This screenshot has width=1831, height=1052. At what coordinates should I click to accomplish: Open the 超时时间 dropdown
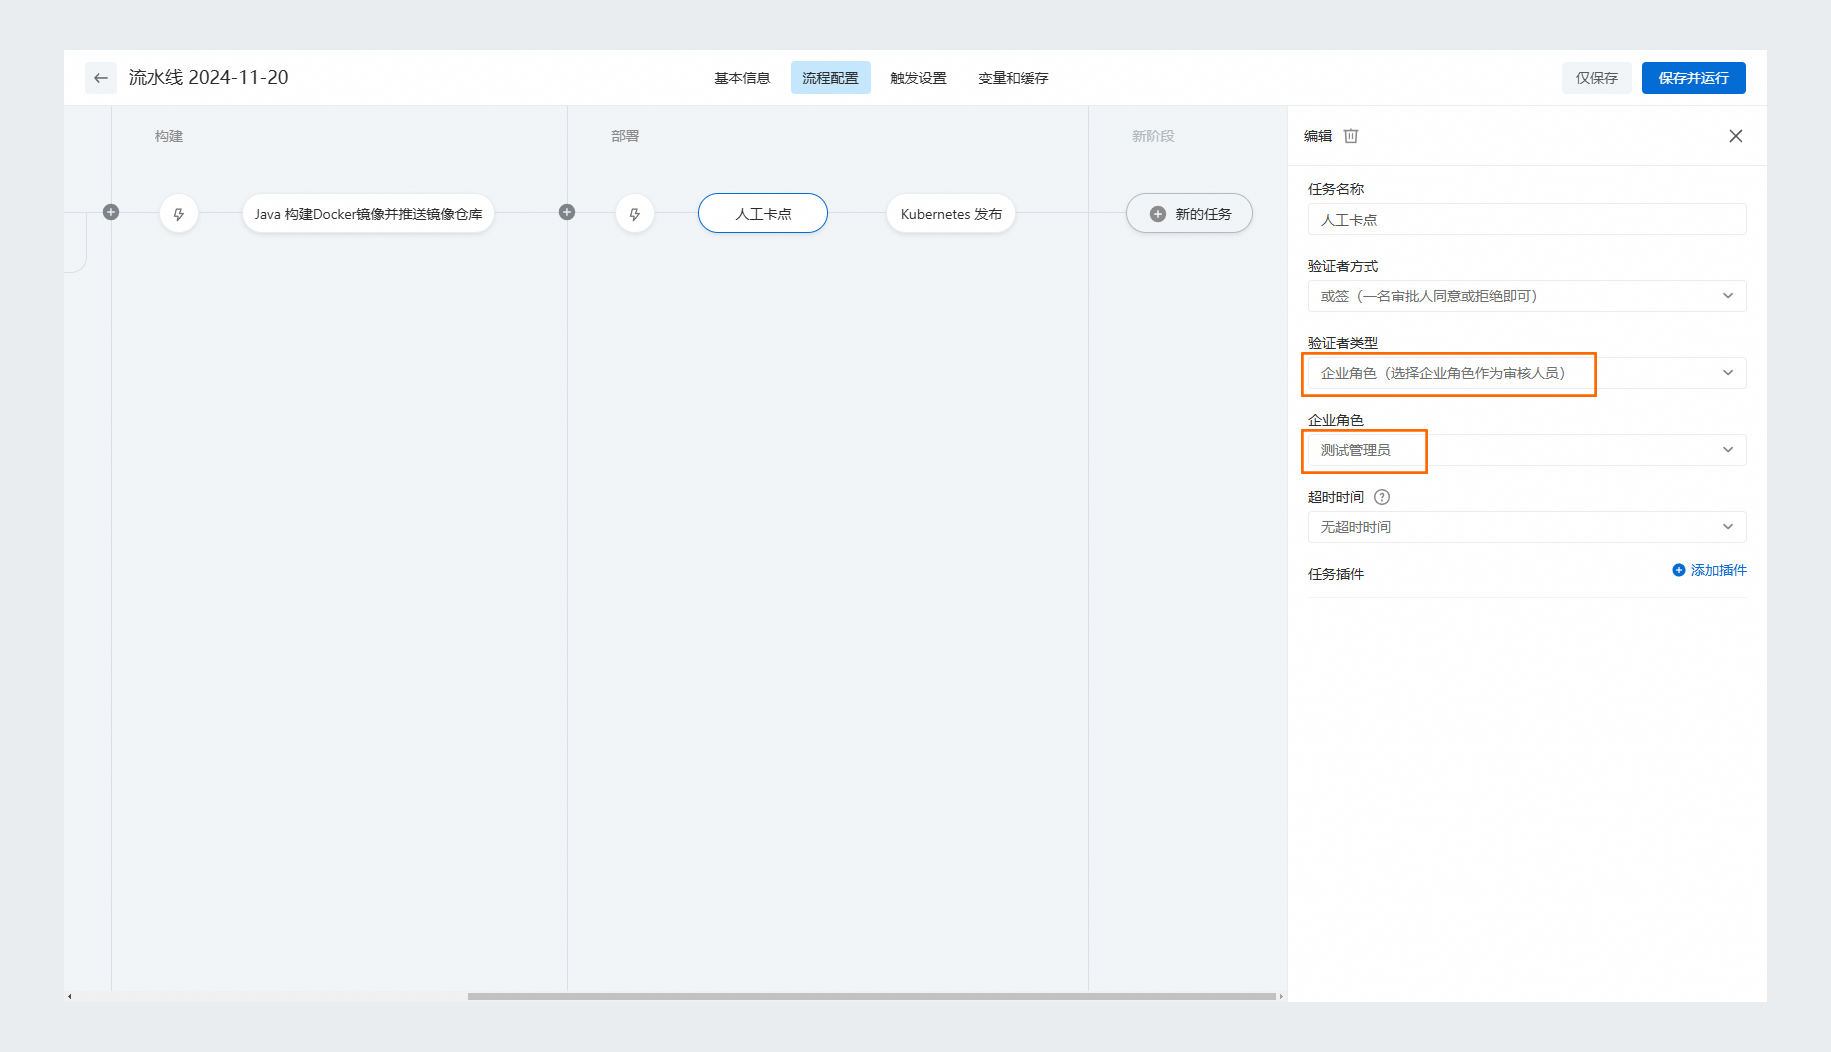(x=1527, y=527)
